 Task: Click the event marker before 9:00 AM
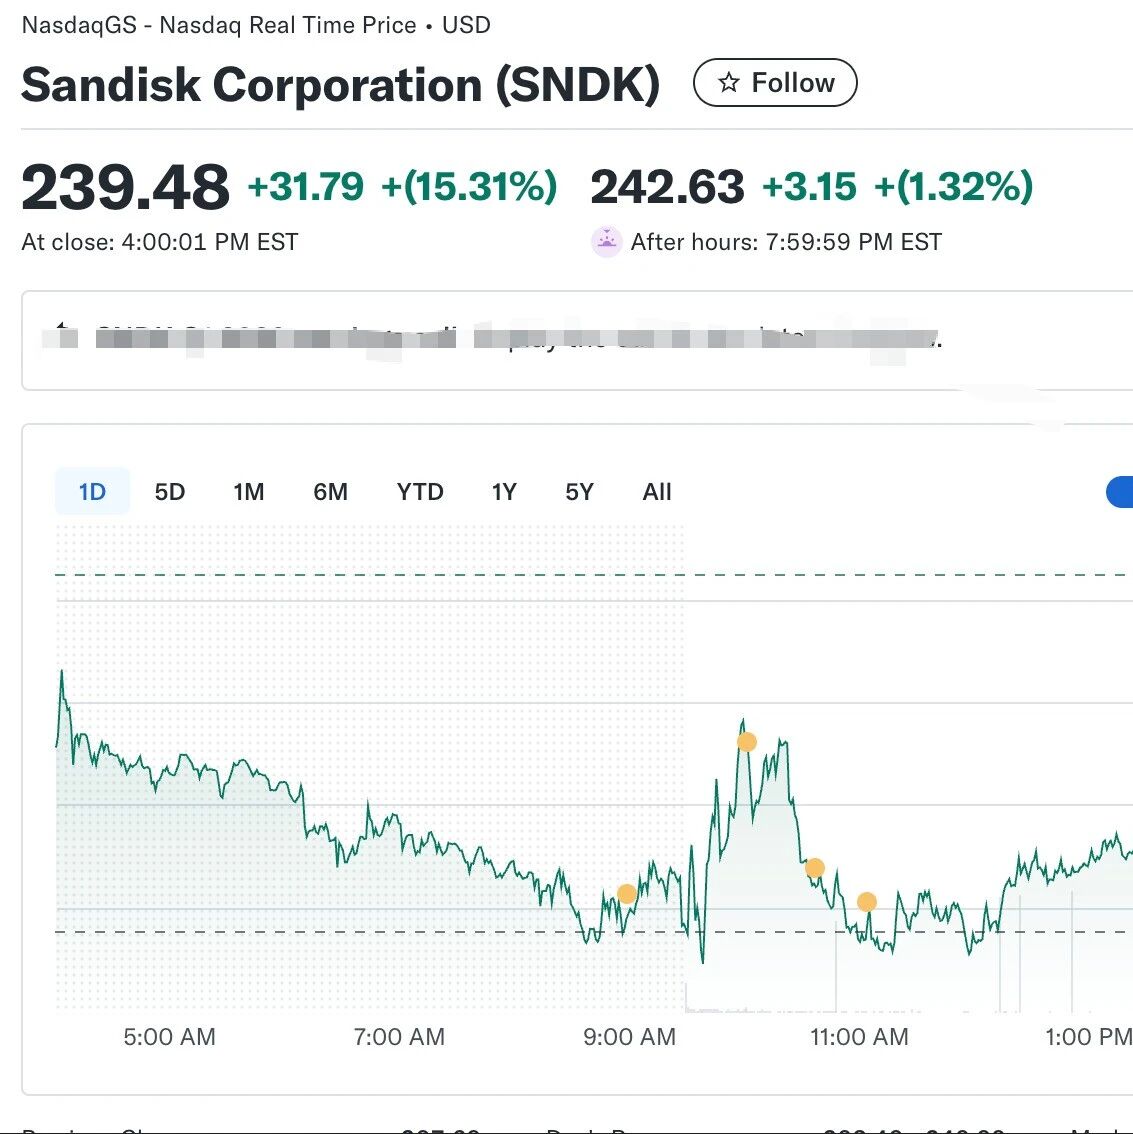[x=627, y=894]
